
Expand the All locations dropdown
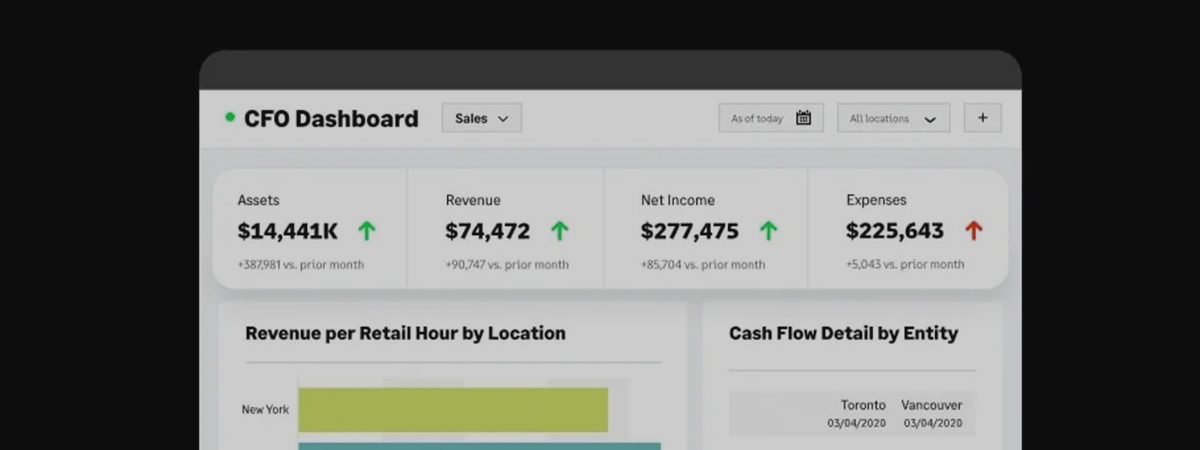click(892, 118)
